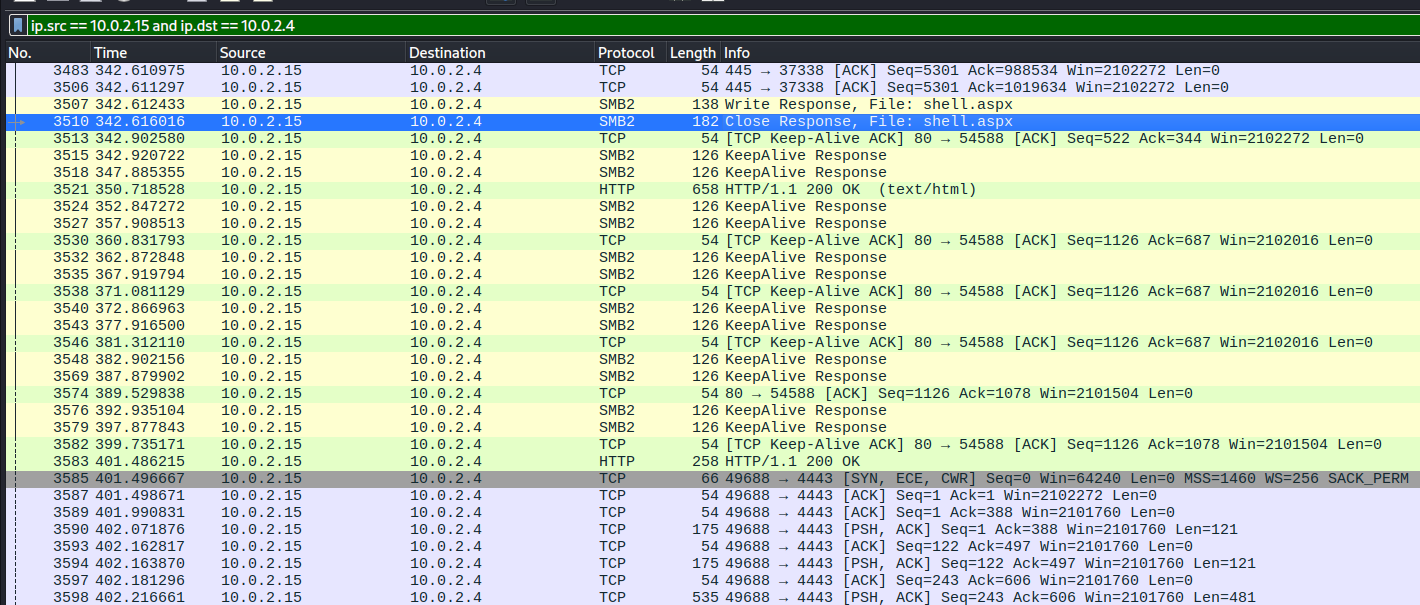Select packet 3583 HTTP/1.1 200 OK

[x=712, y=462]
